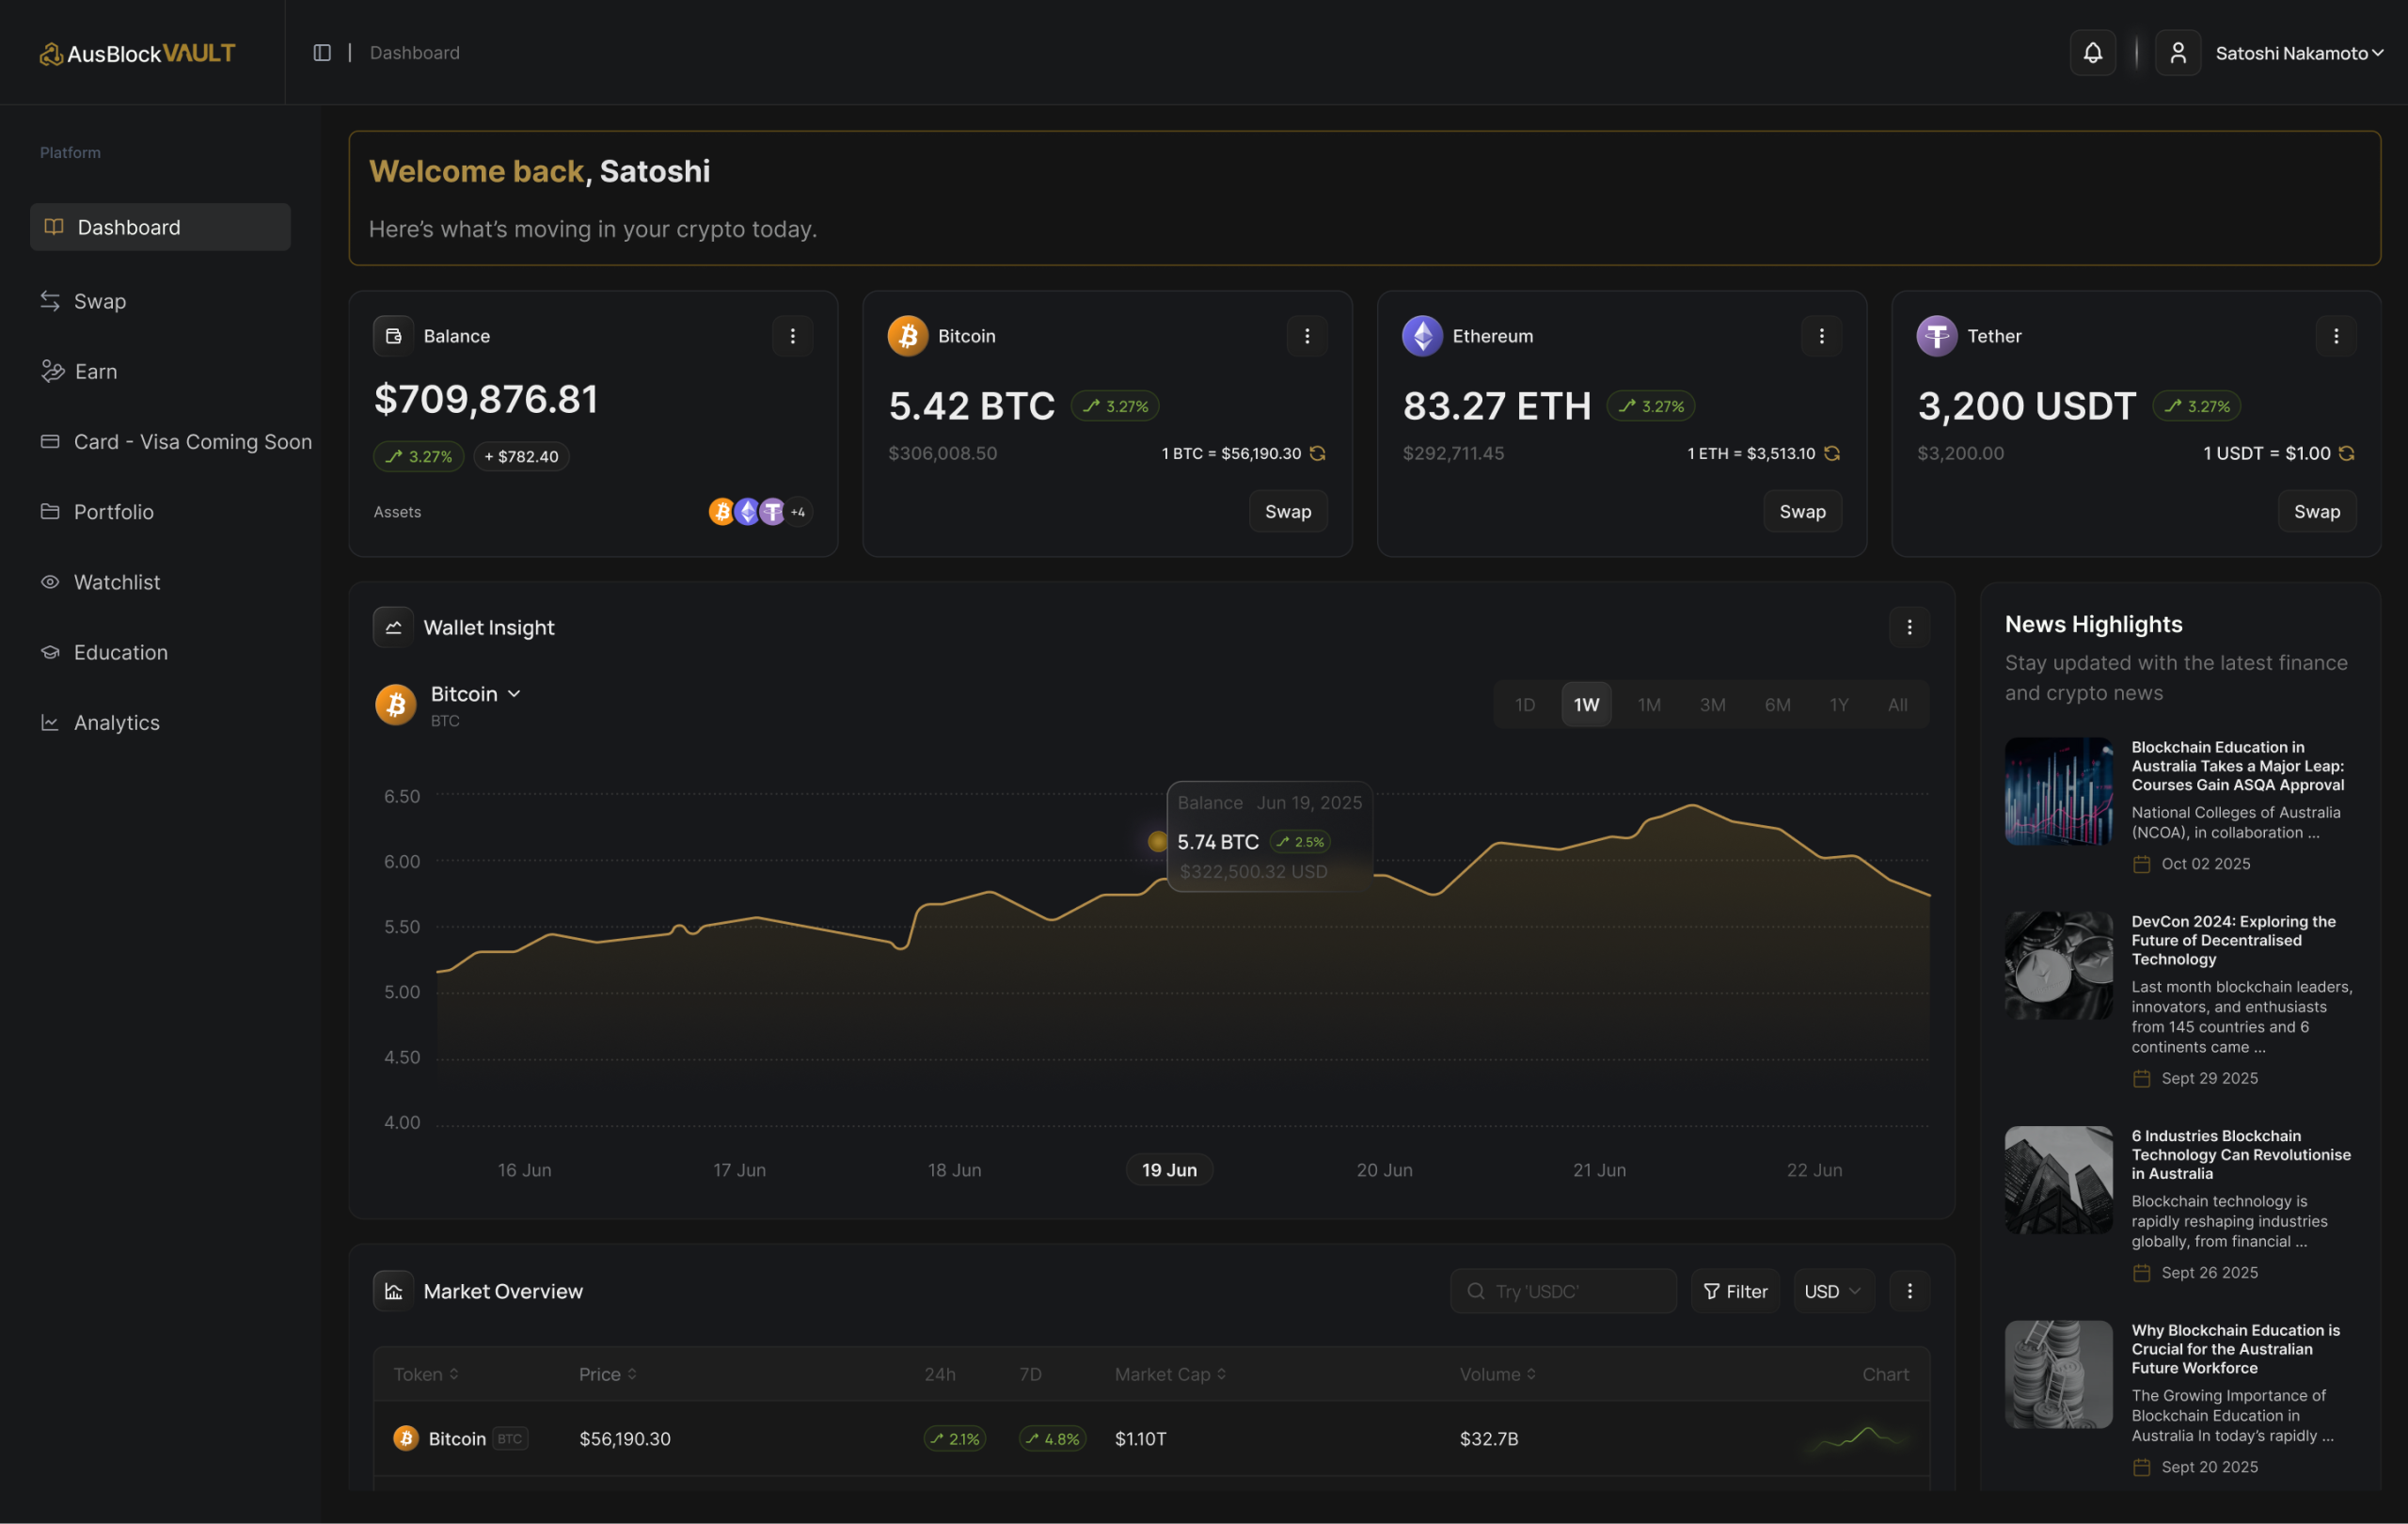Expand the Satoshi Nakamoto account dropdown

pos(2377,53)
